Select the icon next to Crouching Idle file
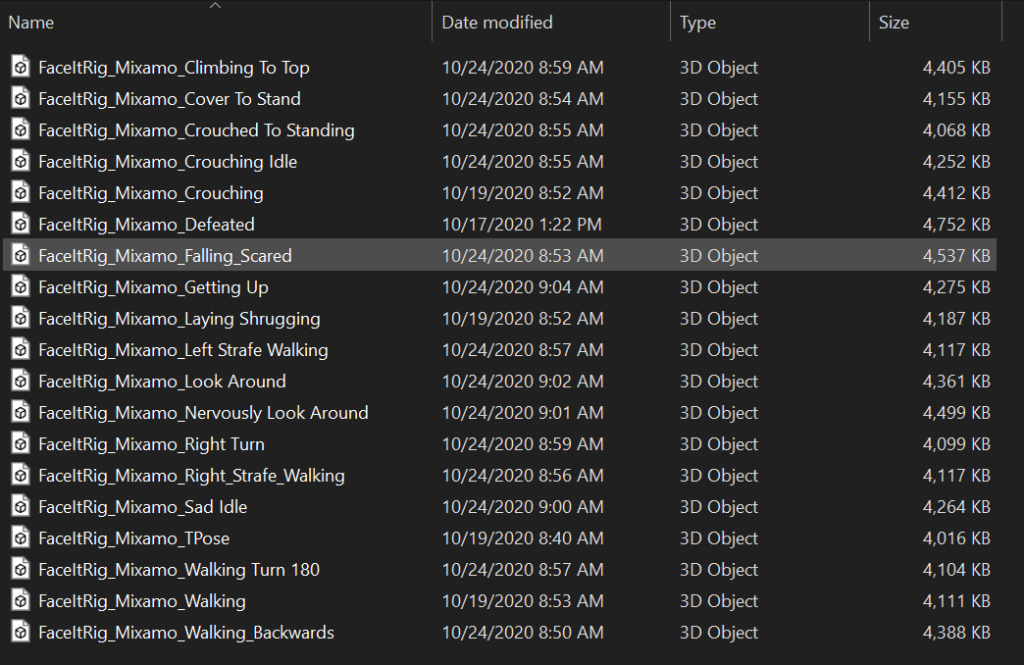The image size is (1024, 665). tap(20, 161)
